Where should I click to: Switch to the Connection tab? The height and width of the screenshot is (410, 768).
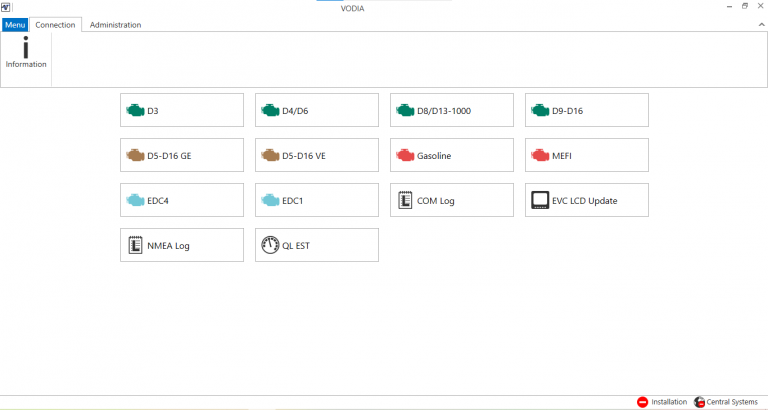[55, 25]
